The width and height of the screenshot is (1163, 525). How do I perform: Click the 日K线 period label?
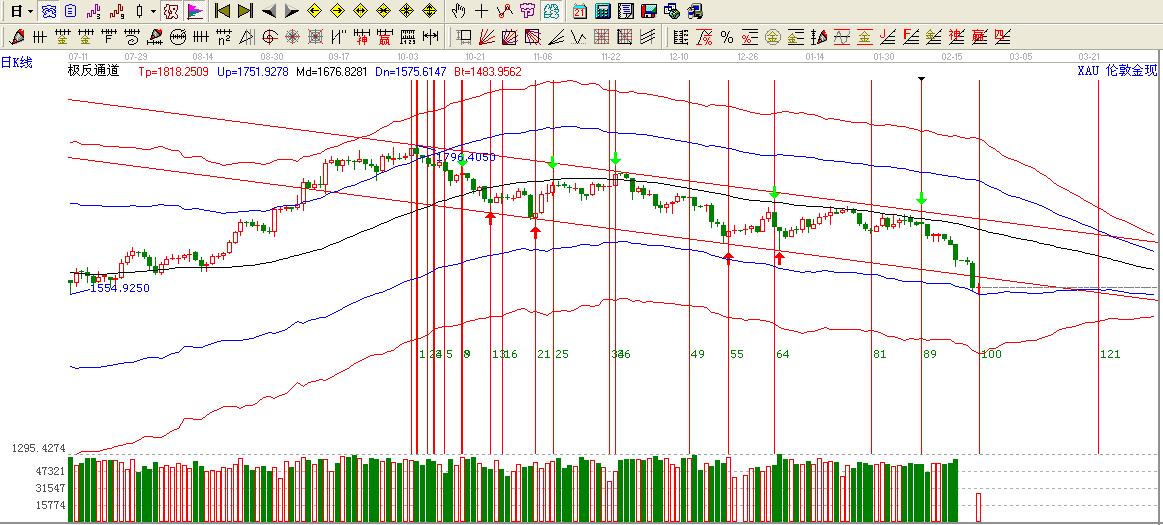click(x=17, y=63)
